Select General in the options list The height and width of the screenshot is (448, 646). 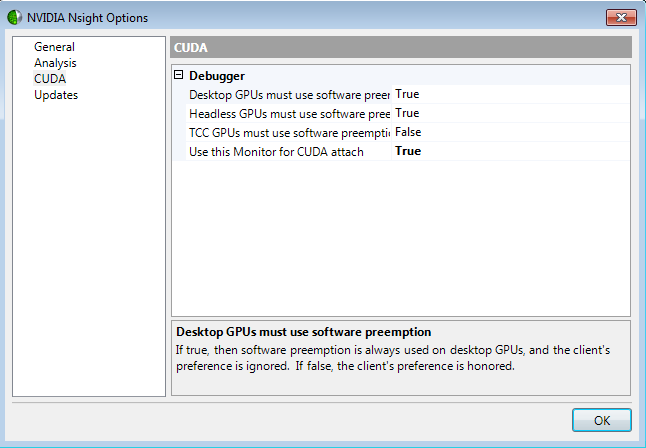54,47
